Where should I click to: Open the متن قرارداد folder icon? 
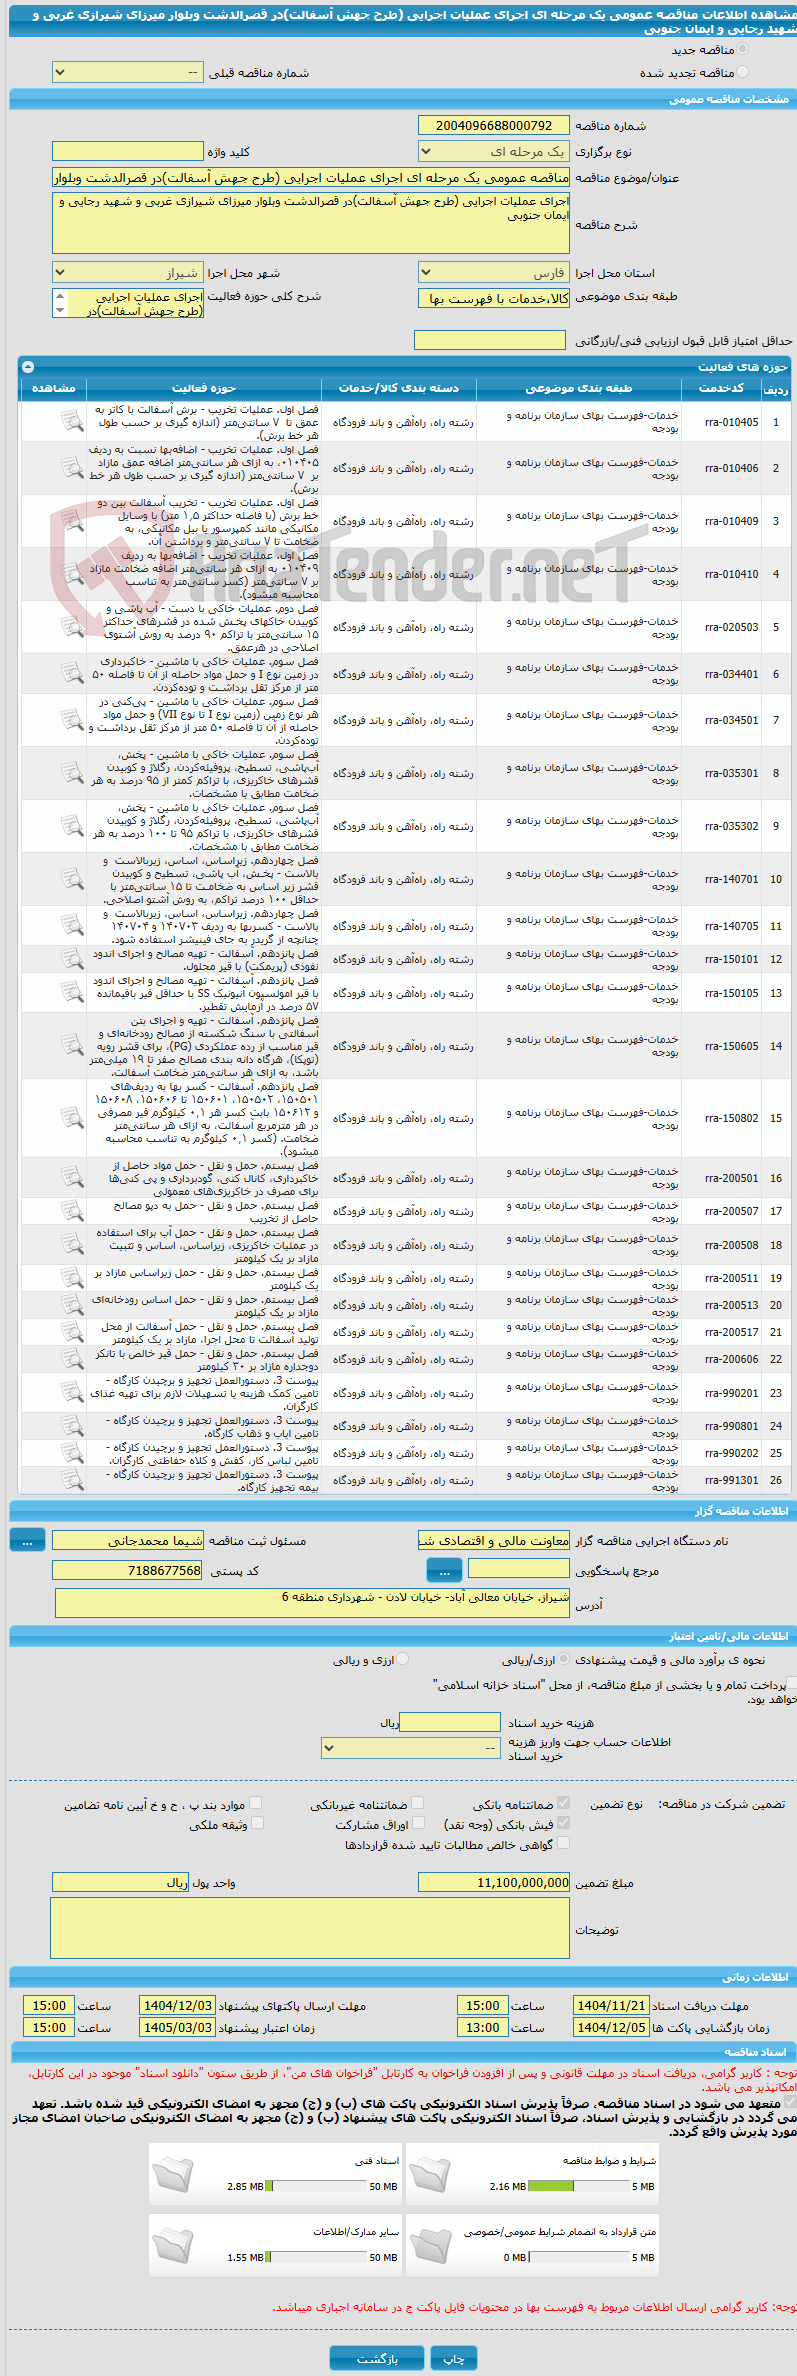pos(430,2246)
